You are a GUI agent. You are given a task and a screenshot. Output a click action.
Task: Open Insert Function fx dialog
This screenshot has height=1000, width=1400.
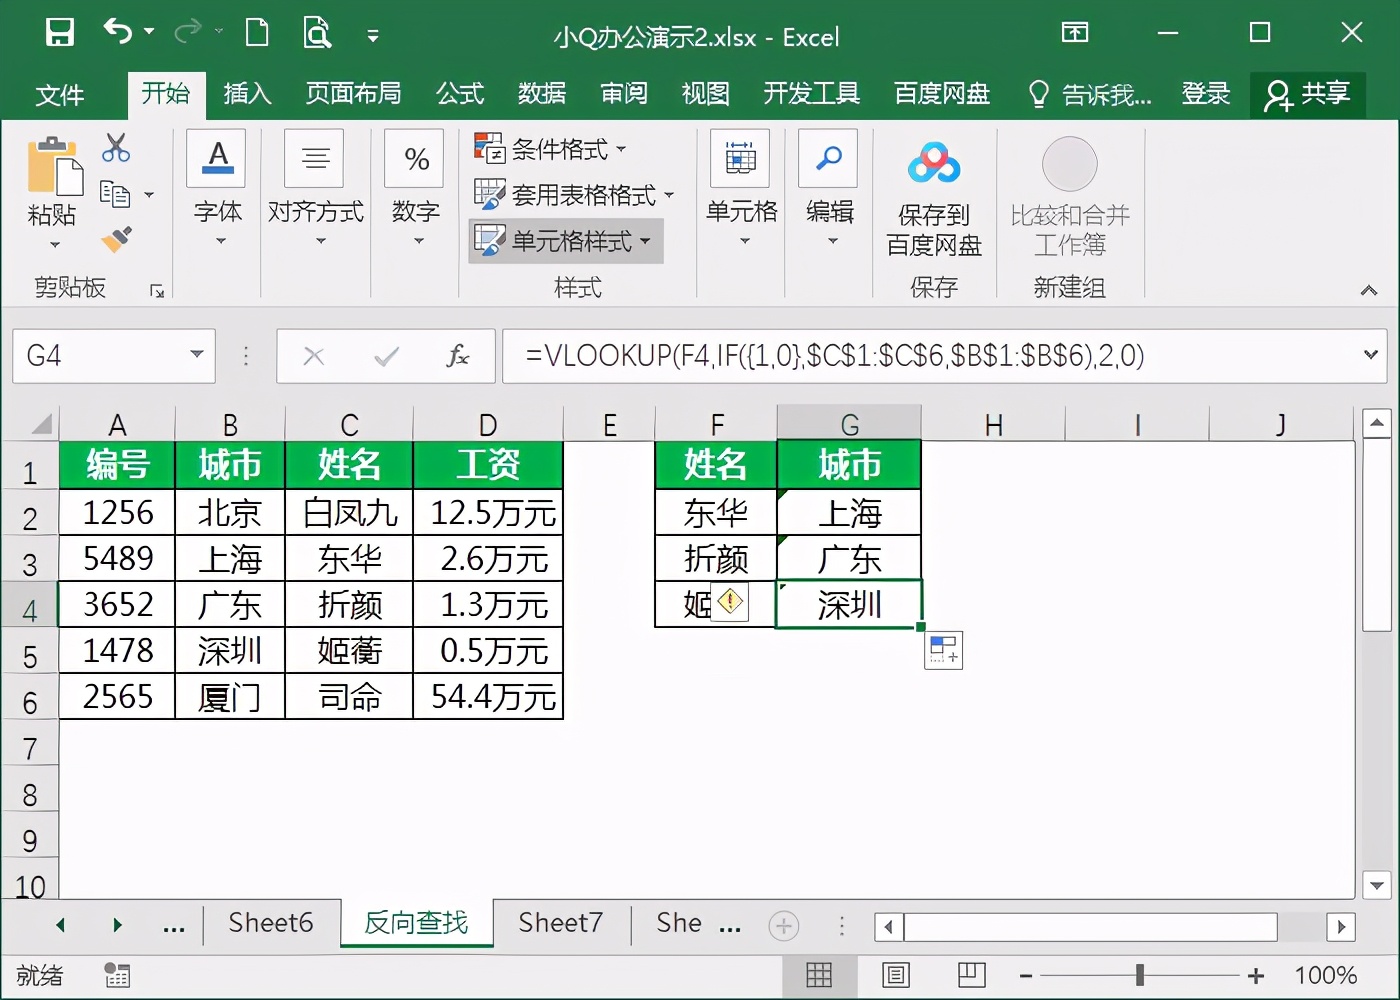458,356
